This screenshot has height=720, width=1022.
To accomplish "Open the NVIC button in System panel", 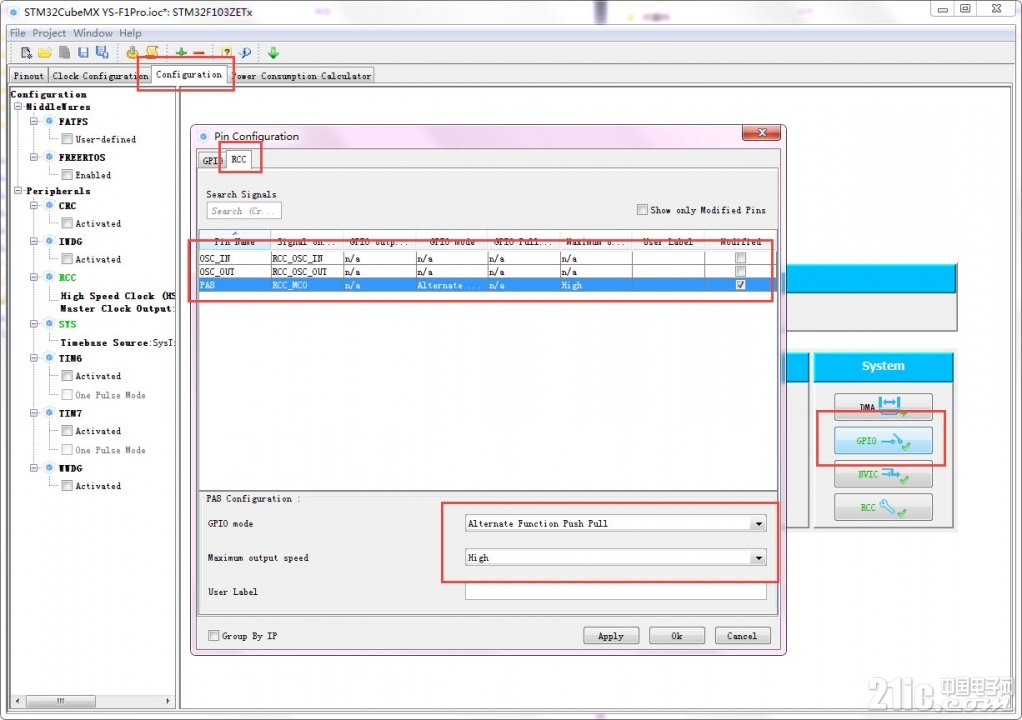I will pyautogui.click(x=883, y=474).
